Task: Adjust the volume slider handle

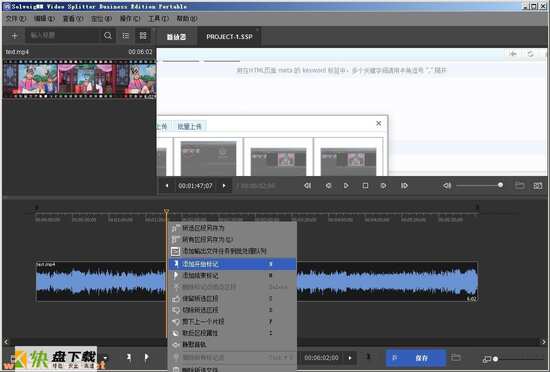Action: [x=500, y=185]
